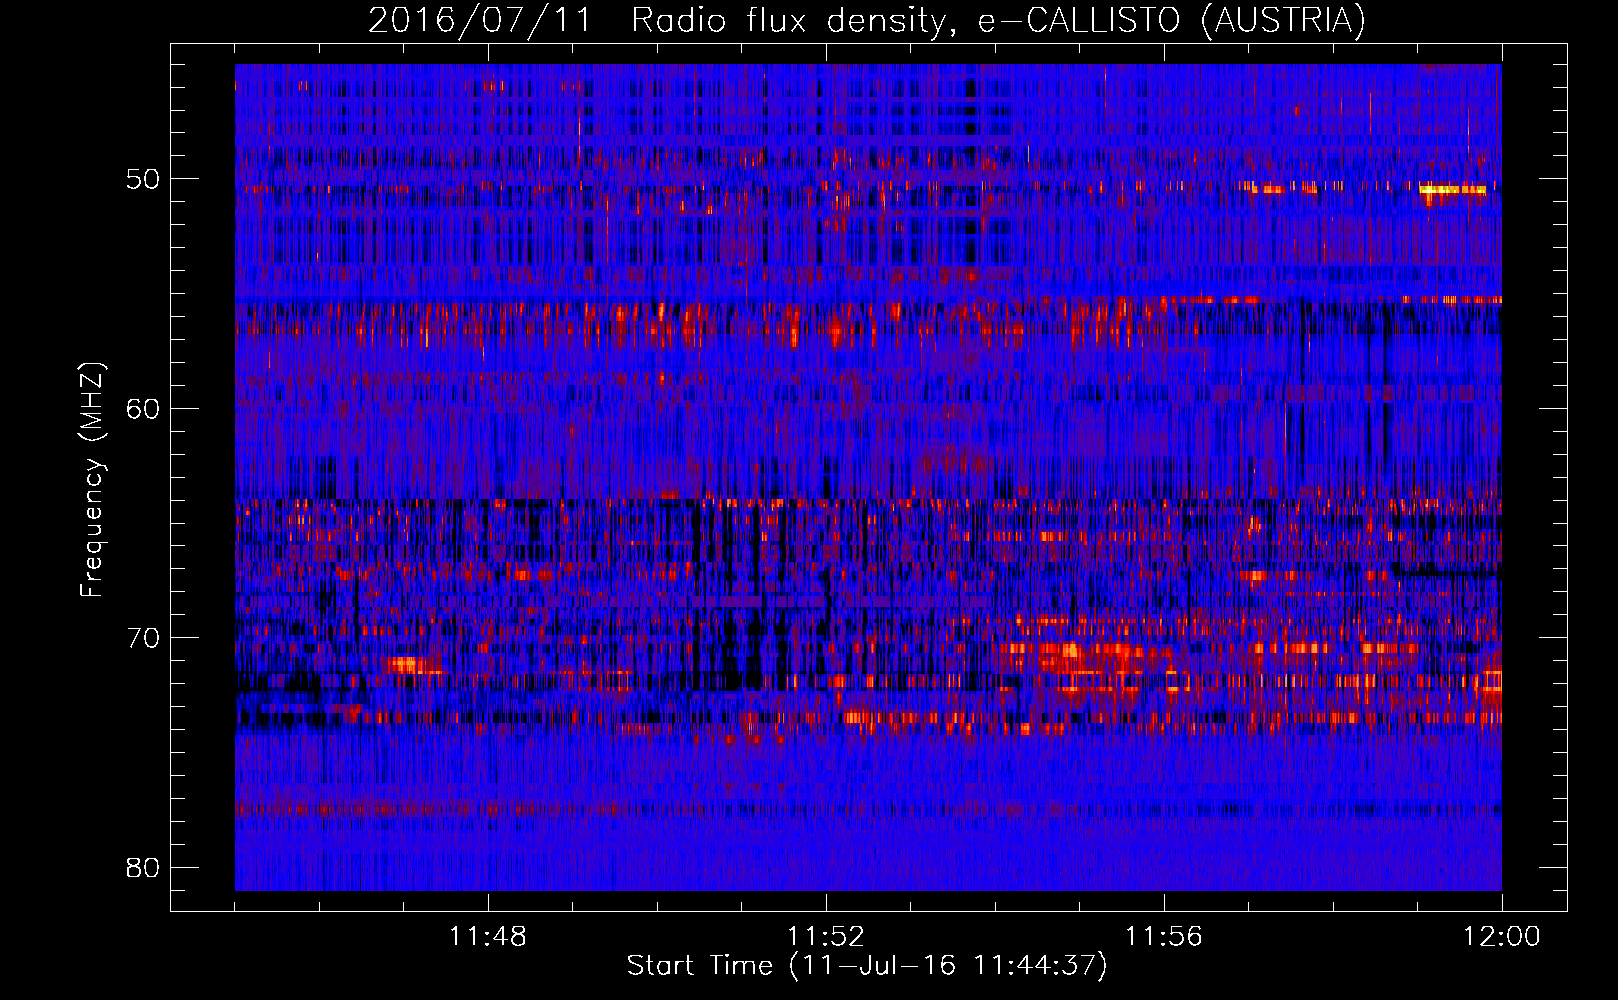This screenshot has width=1618, height=1000.
Task: Click the 11:52 time tick label
Action: coord(826,937)
